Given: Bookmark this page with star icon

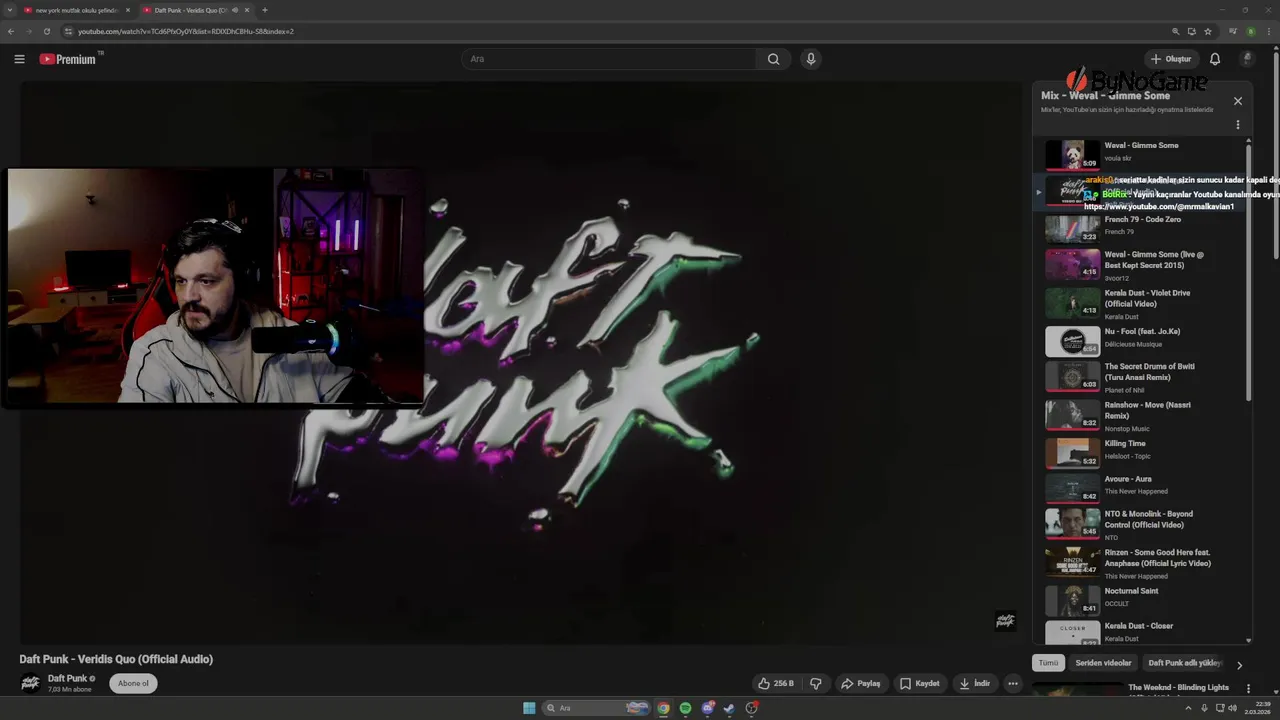Looking at the screenshot, I should pyautogui.click(x=1208, y=31).
